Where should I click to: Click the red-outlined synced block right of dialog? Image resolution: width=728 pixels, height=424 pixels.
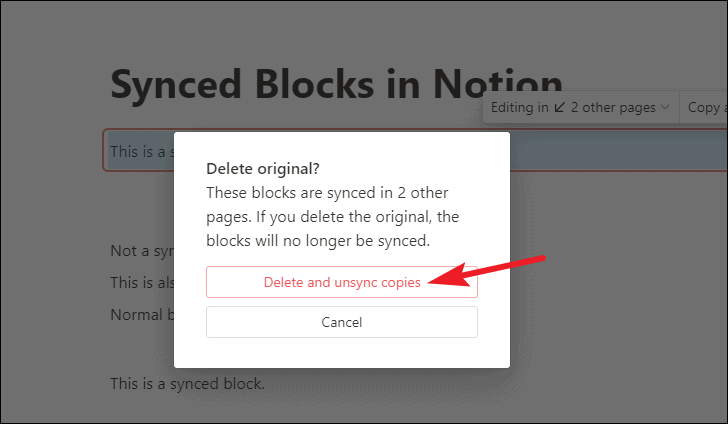(618, 151)
